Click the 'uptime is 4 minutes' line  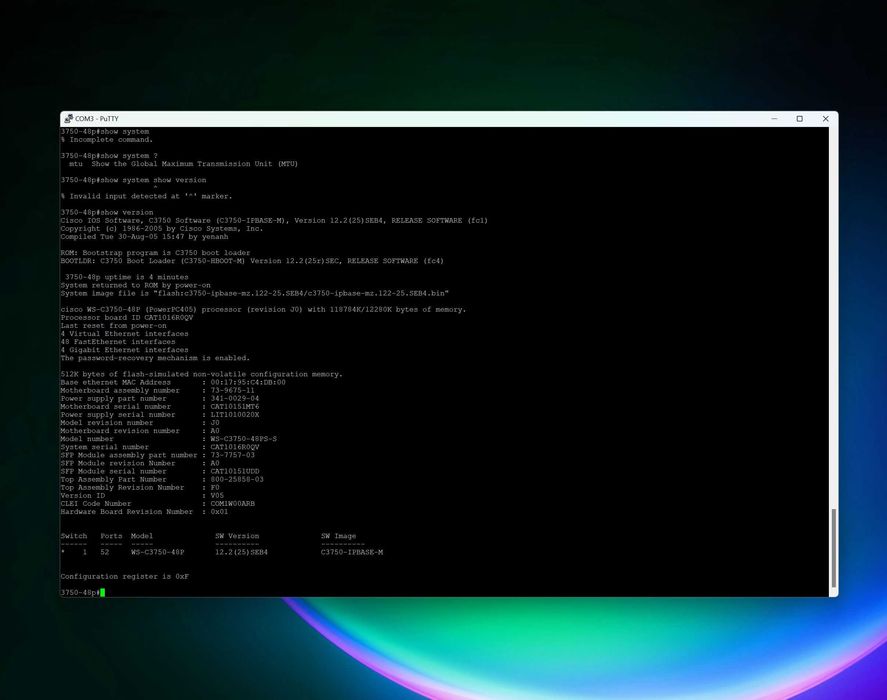pyautogui.click(x=127, y=277)
